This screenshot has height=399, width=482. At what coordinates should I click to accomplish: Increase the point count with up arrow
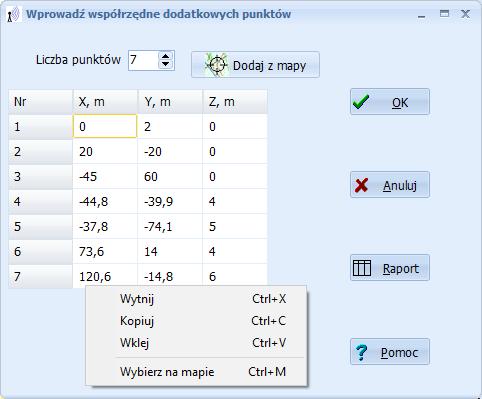click(x=165, y=56)
